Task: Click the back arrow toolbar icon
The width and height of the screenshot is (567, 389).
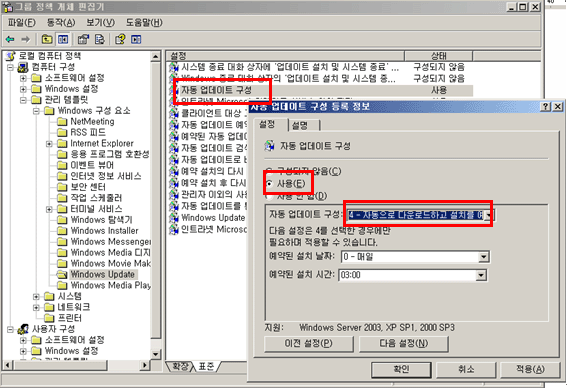Action: (10, 39)
